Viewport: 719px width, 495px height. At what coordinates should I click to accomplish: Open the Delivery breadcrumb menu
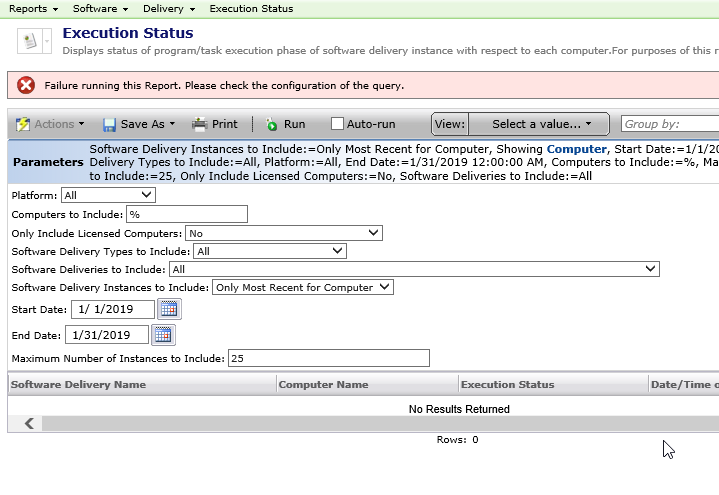(168, 8)
